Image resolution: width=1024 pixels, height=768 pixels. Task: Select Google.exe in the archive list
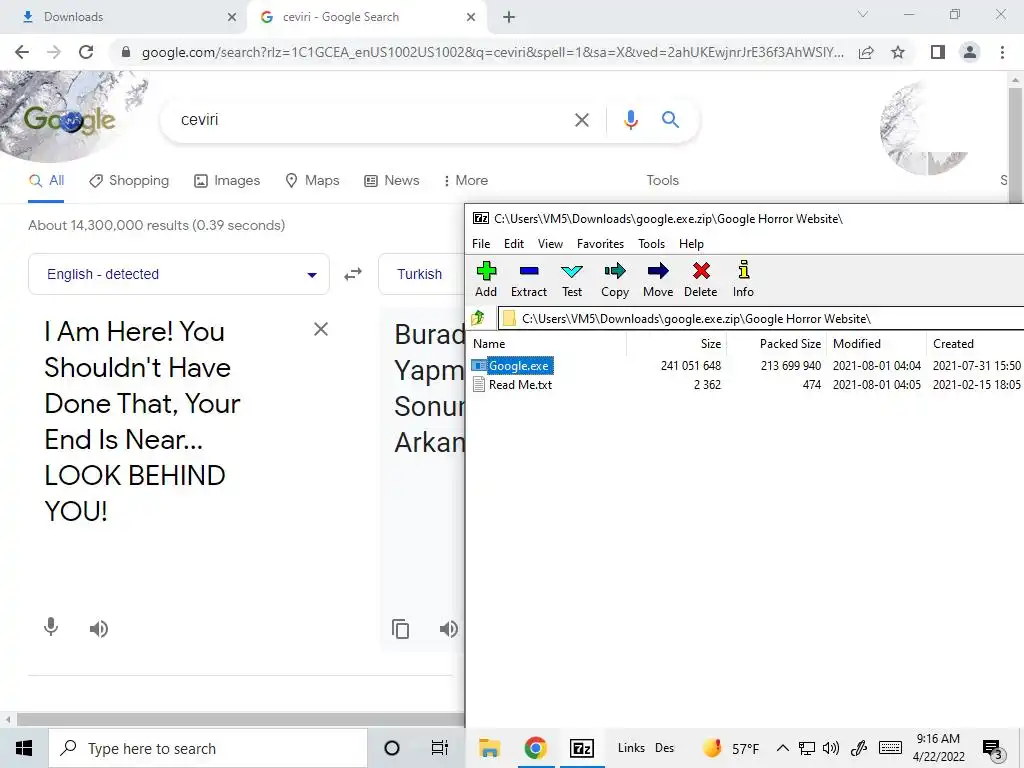point(519,366)
